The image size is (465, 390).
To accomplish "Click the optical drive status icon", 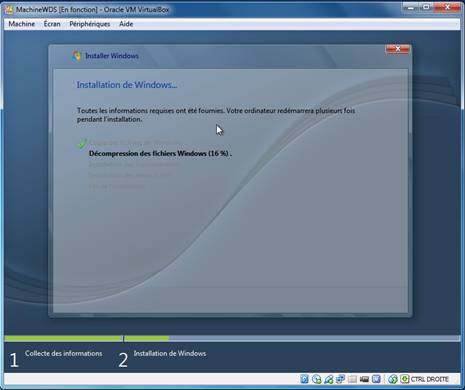I will coord(316,379).
